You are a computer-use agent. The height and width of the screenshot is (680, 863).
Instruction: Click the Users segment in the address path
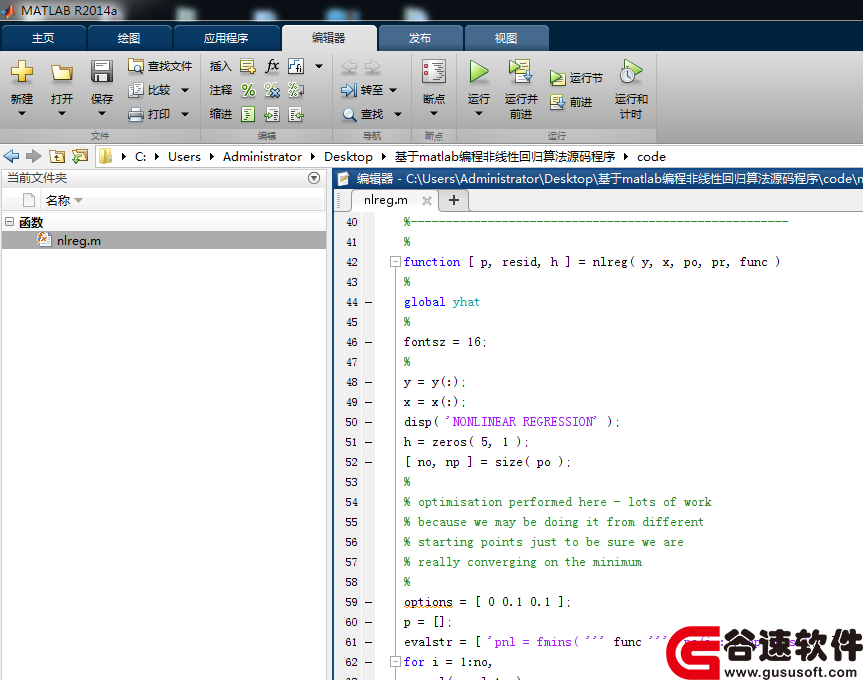click(184, 157)
